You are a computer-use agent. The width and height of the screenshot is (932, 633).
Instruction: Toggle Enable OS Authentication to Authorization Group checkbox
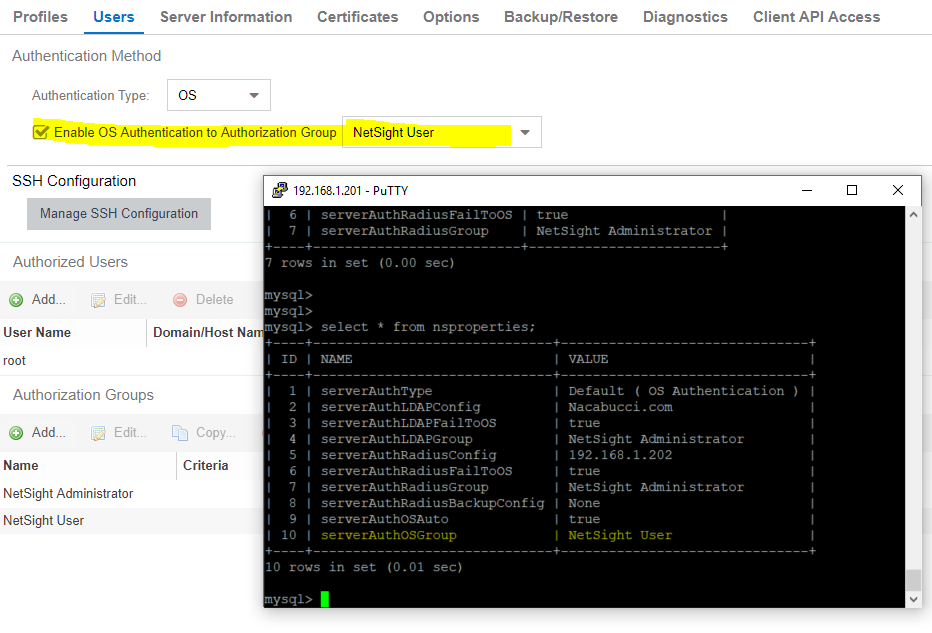(x=40, y=132)
